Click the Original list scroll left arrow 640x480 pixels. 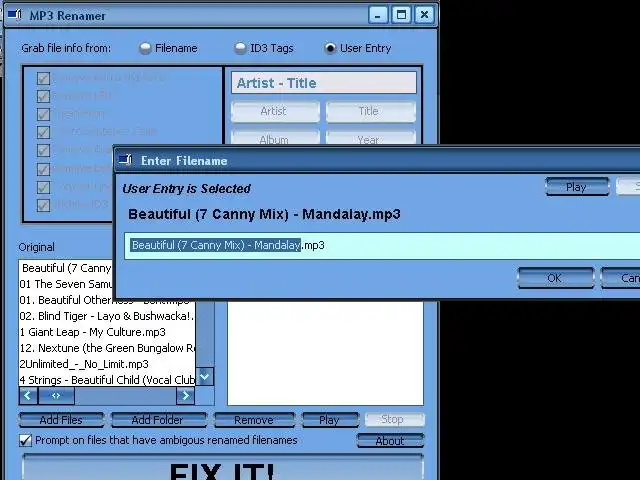click(28, 396)
